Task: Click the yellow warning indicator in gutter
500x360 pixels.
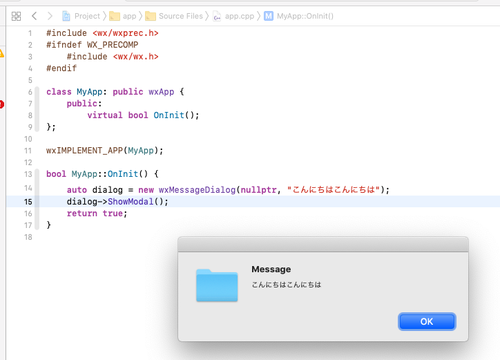Action: [1, 53]
